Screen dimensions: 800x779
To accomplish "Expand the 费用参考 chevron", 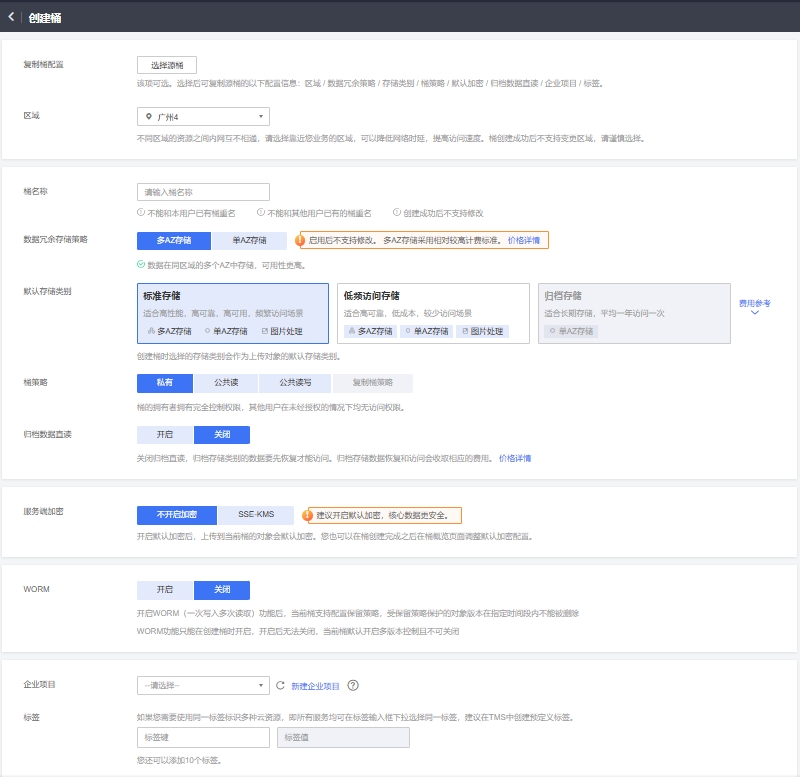I will [x=754, y=312].
